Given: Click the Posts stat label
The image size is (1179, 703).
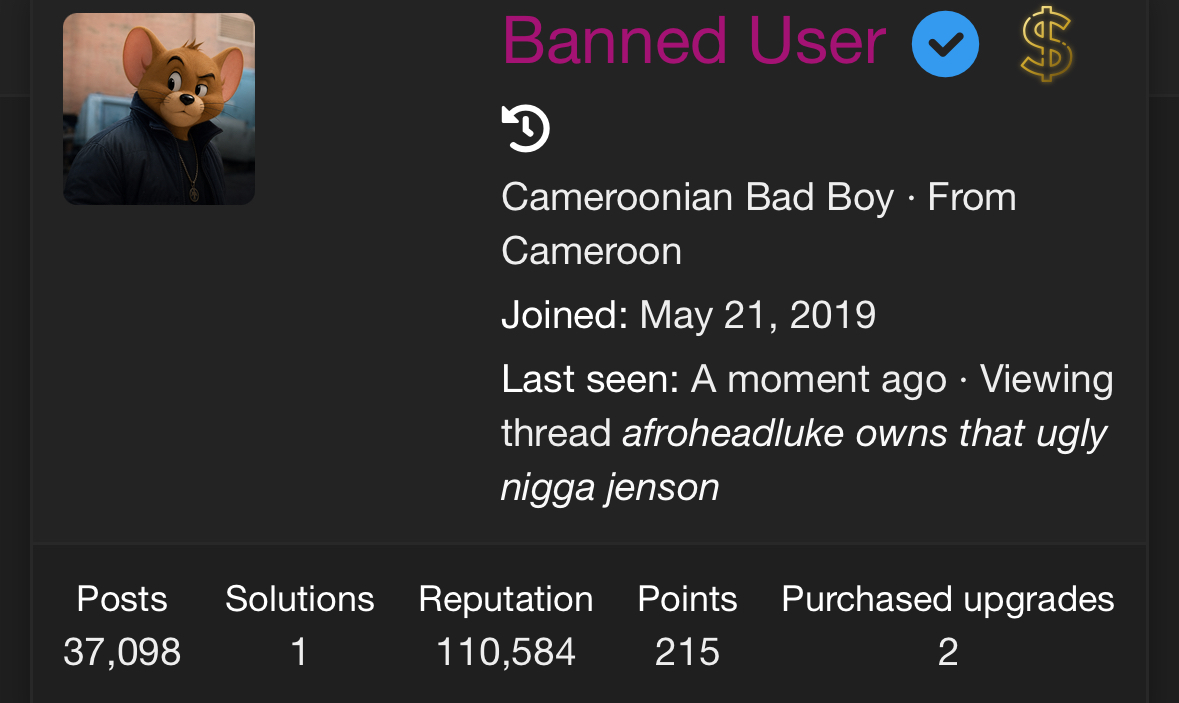Looking at the screenshot, I should (x=122, y=599).
